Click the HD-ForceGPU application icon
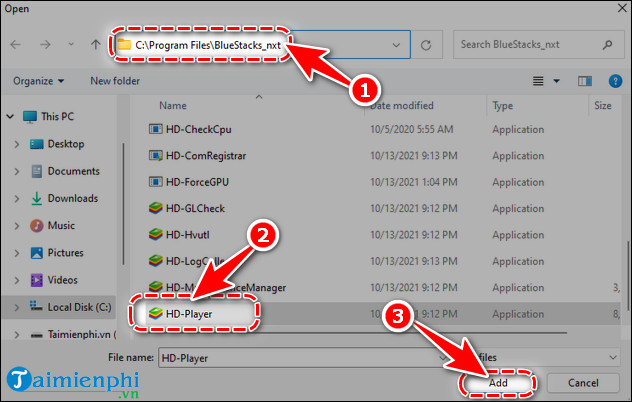Image resolution: width=632 pixels, height=402 pixels. [156, 182]
